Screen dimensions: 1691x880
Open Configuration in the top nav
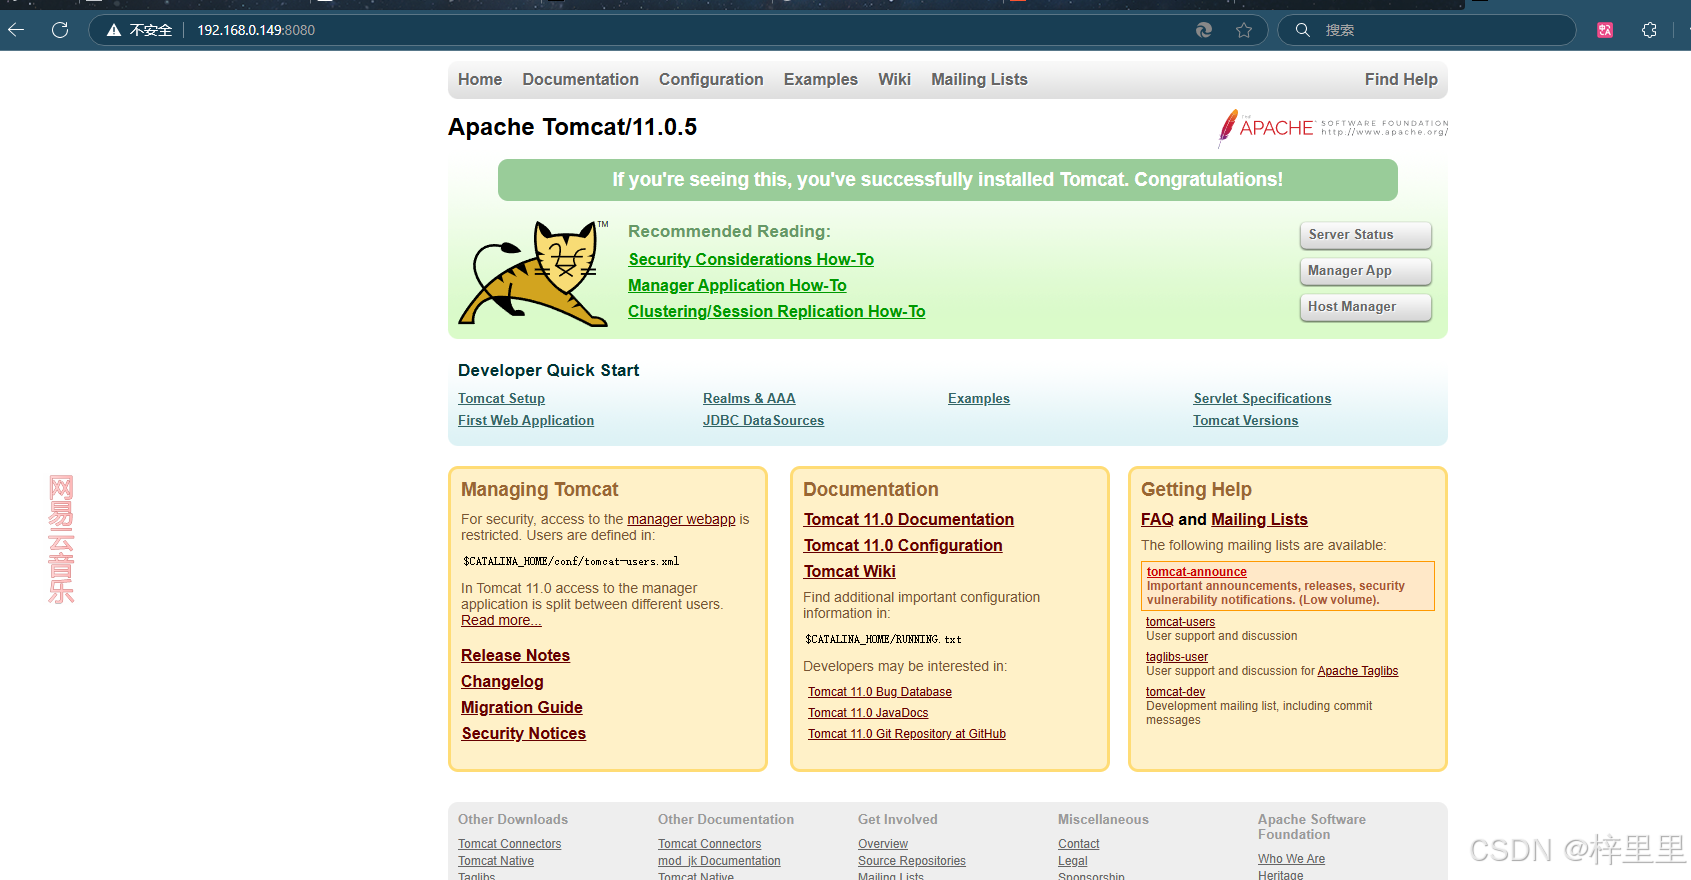pos(711,79)
